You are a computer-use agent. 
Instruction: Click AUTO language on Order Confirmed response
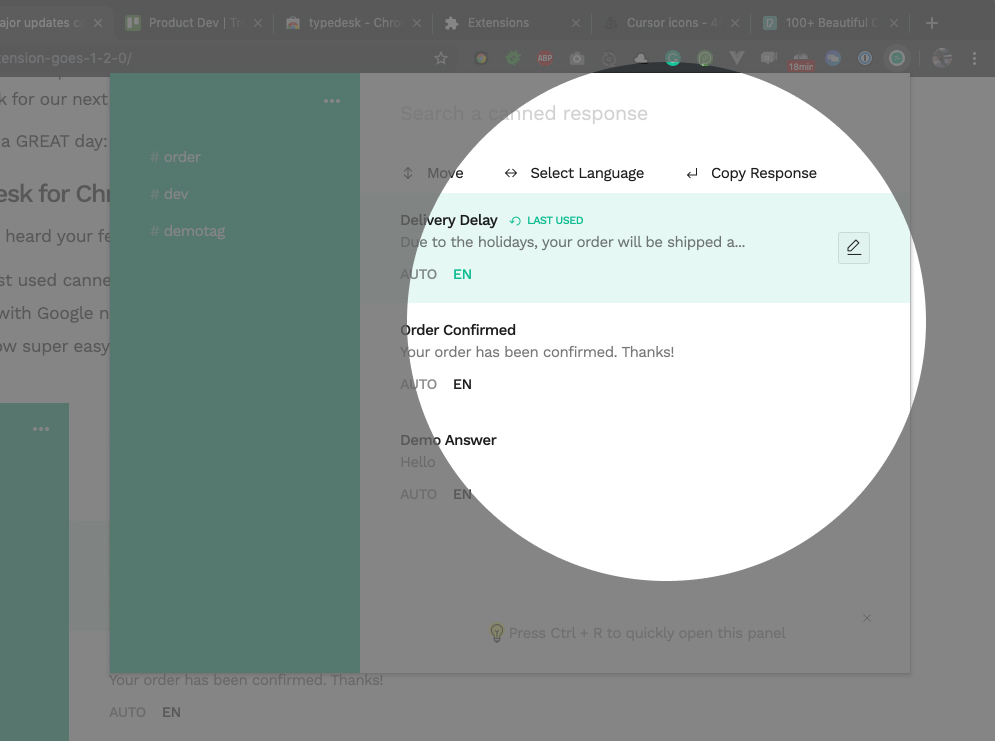click(419, 384)
